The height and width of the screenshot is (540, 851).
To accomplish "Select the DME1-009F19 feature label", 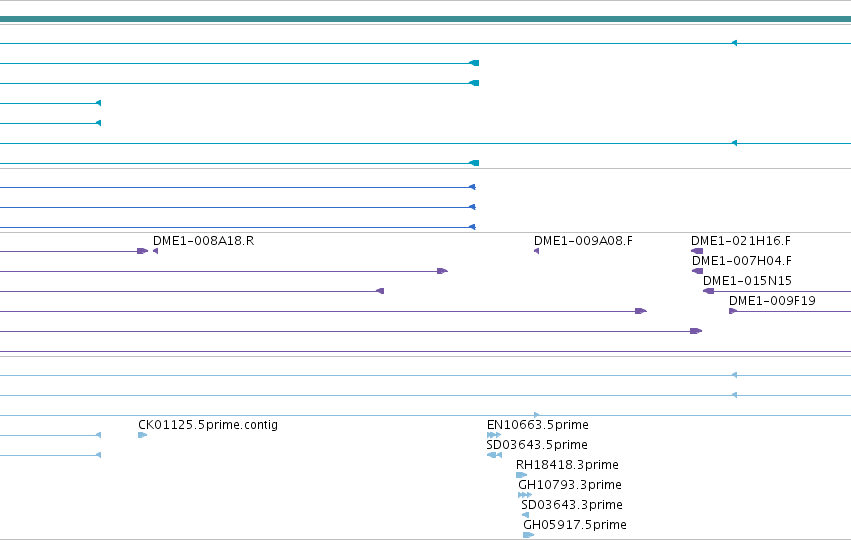I will coord(772,301).
